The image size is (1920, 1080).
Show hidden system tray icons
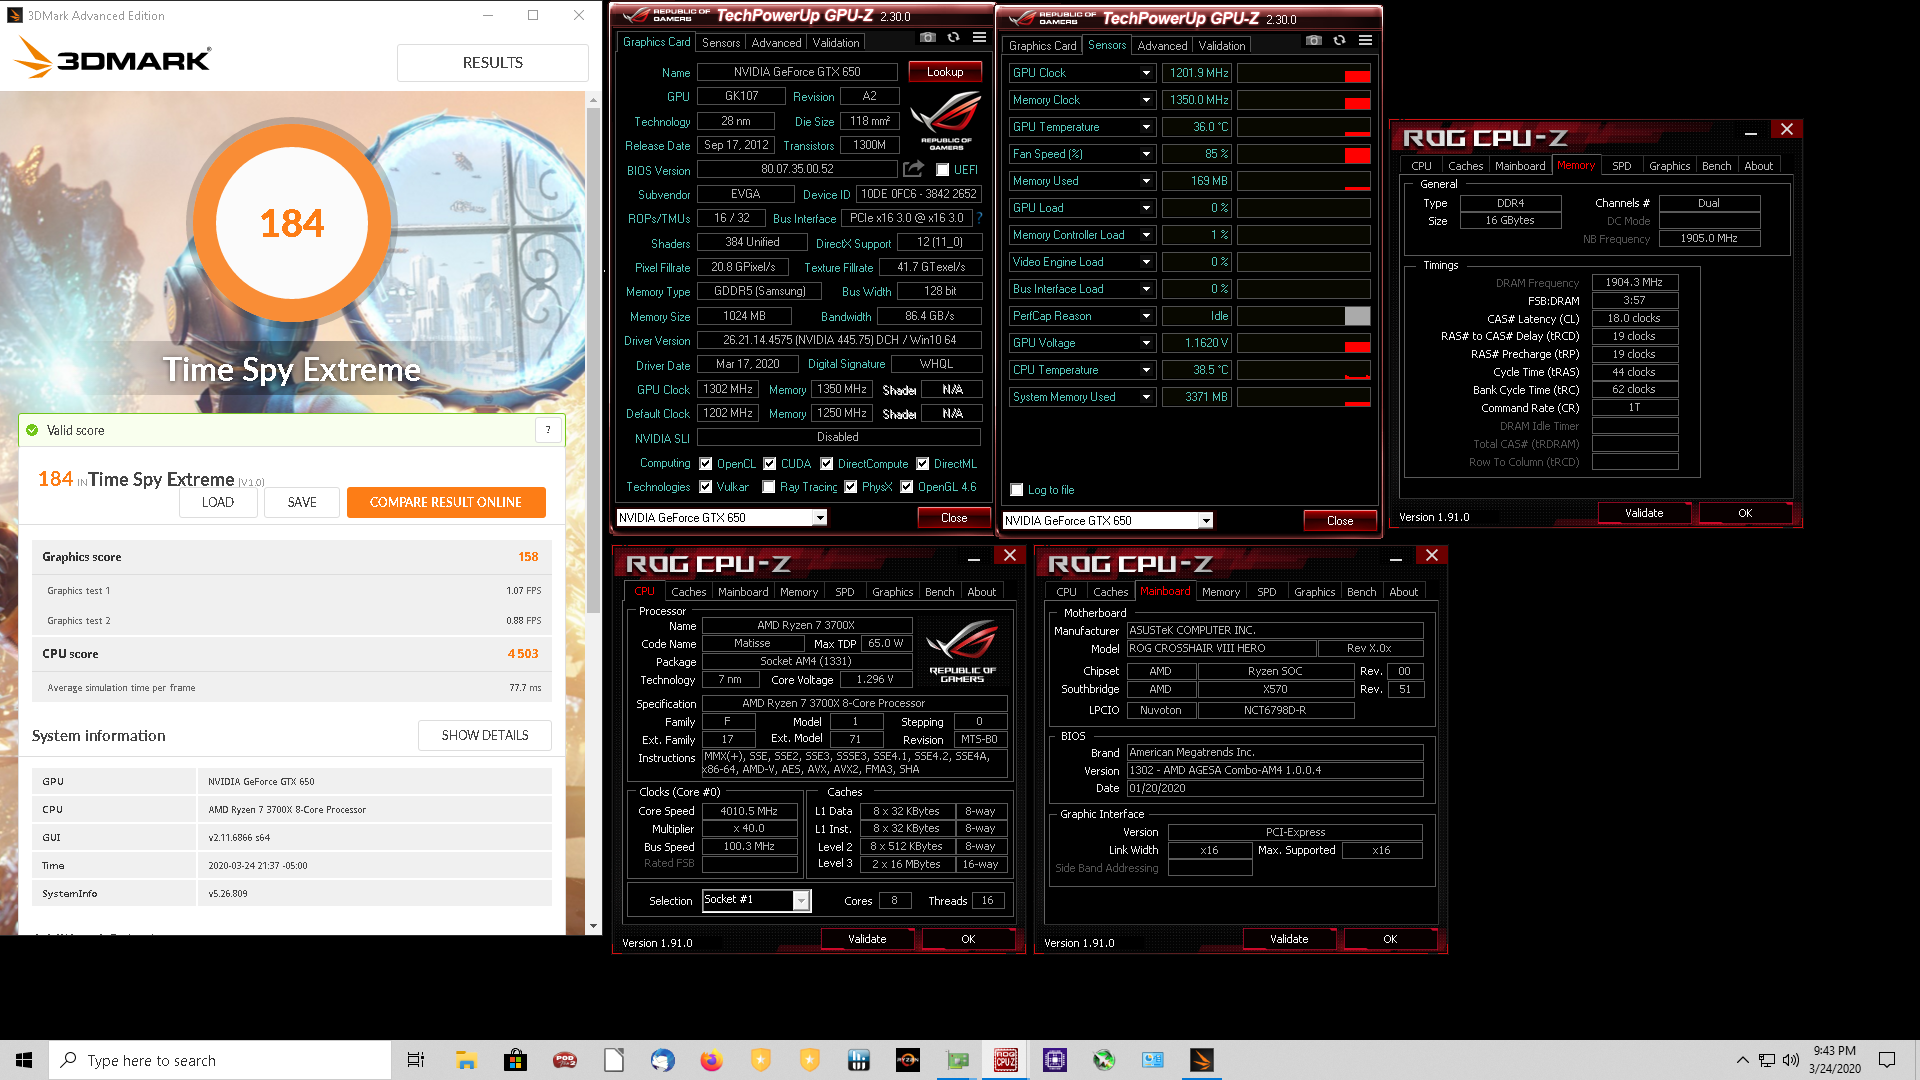click(x=1742, y=1060)
